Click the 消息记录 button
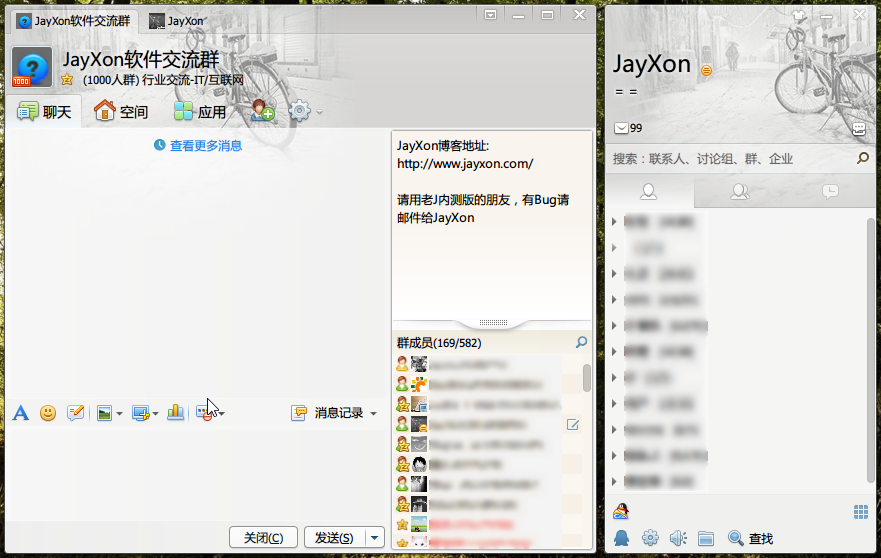The height and width of the screenshot is (558, 881). [339, 413]
